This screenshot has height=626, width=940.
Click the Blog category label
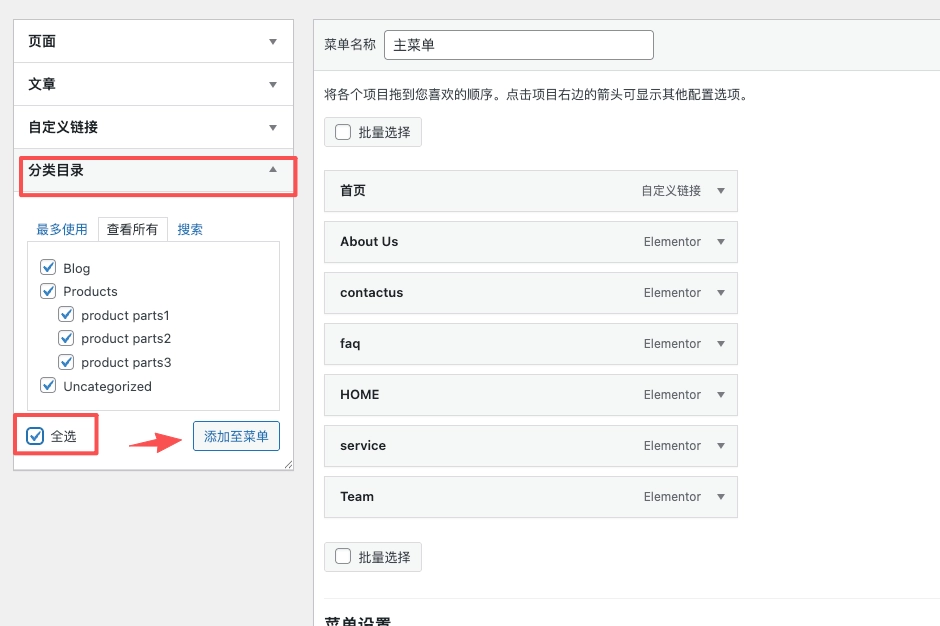77,268
